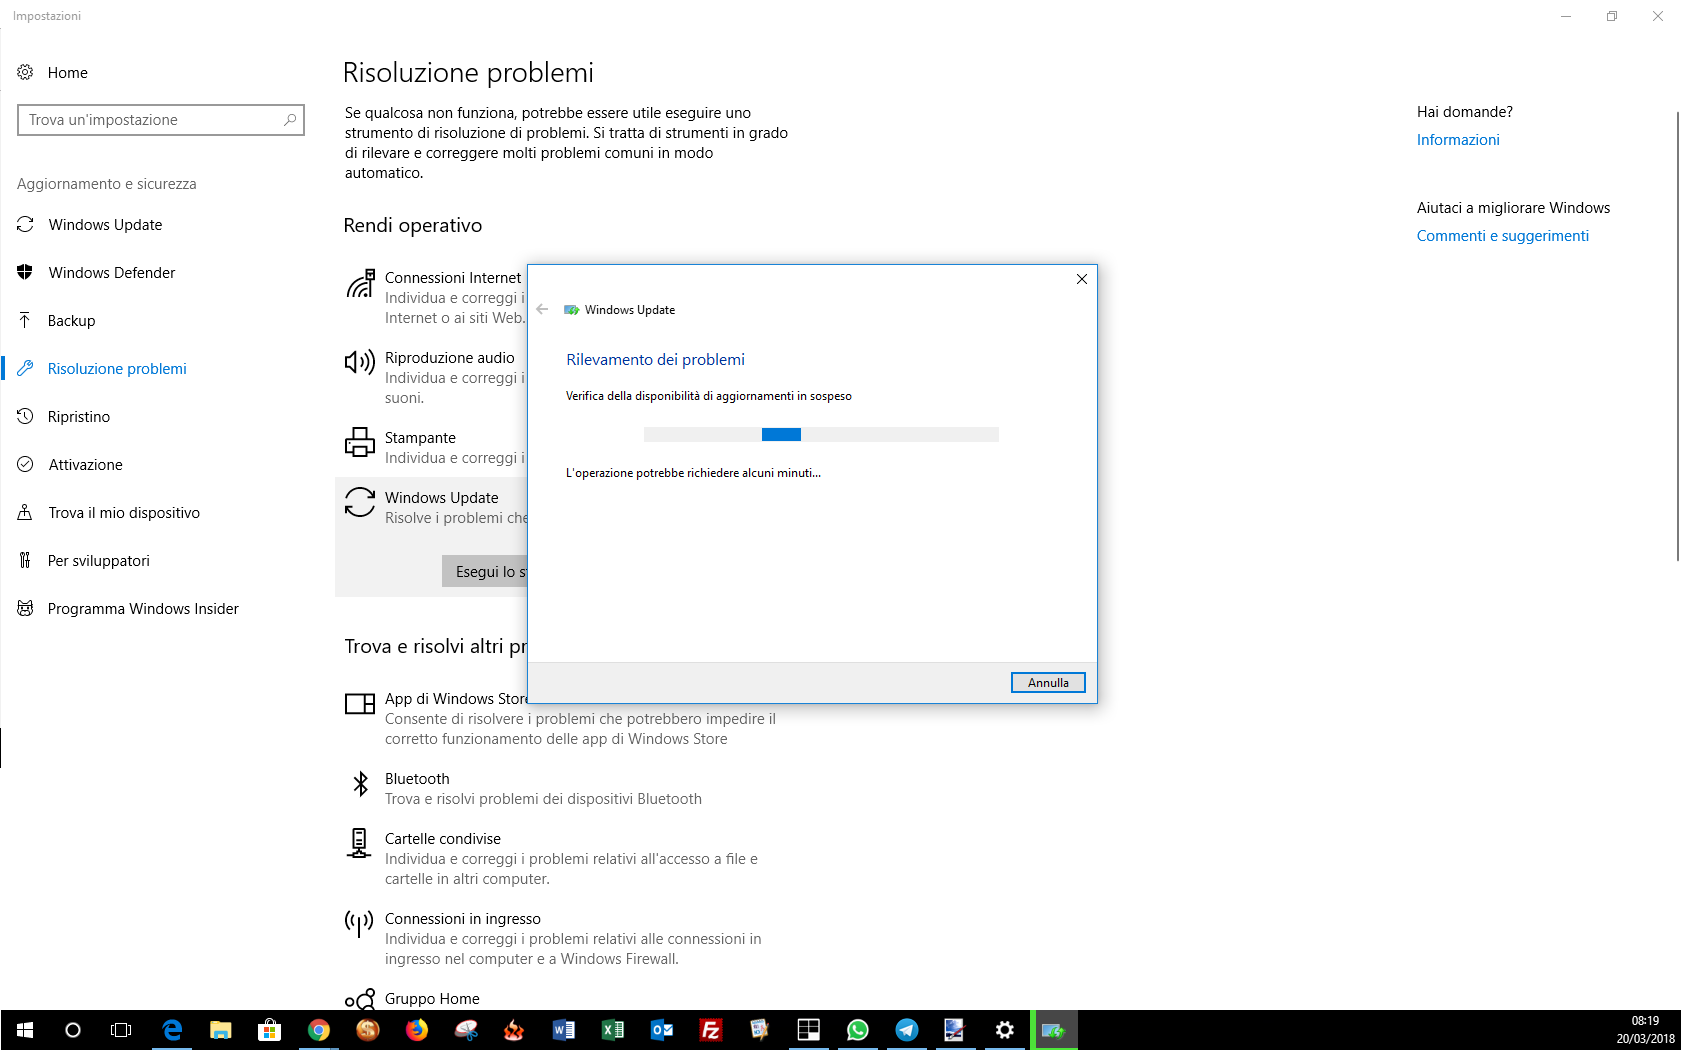The height and width of the screenshot is (1050, 1681).
Task: Open the Informazioni help link
Action: click(1457, 140)
